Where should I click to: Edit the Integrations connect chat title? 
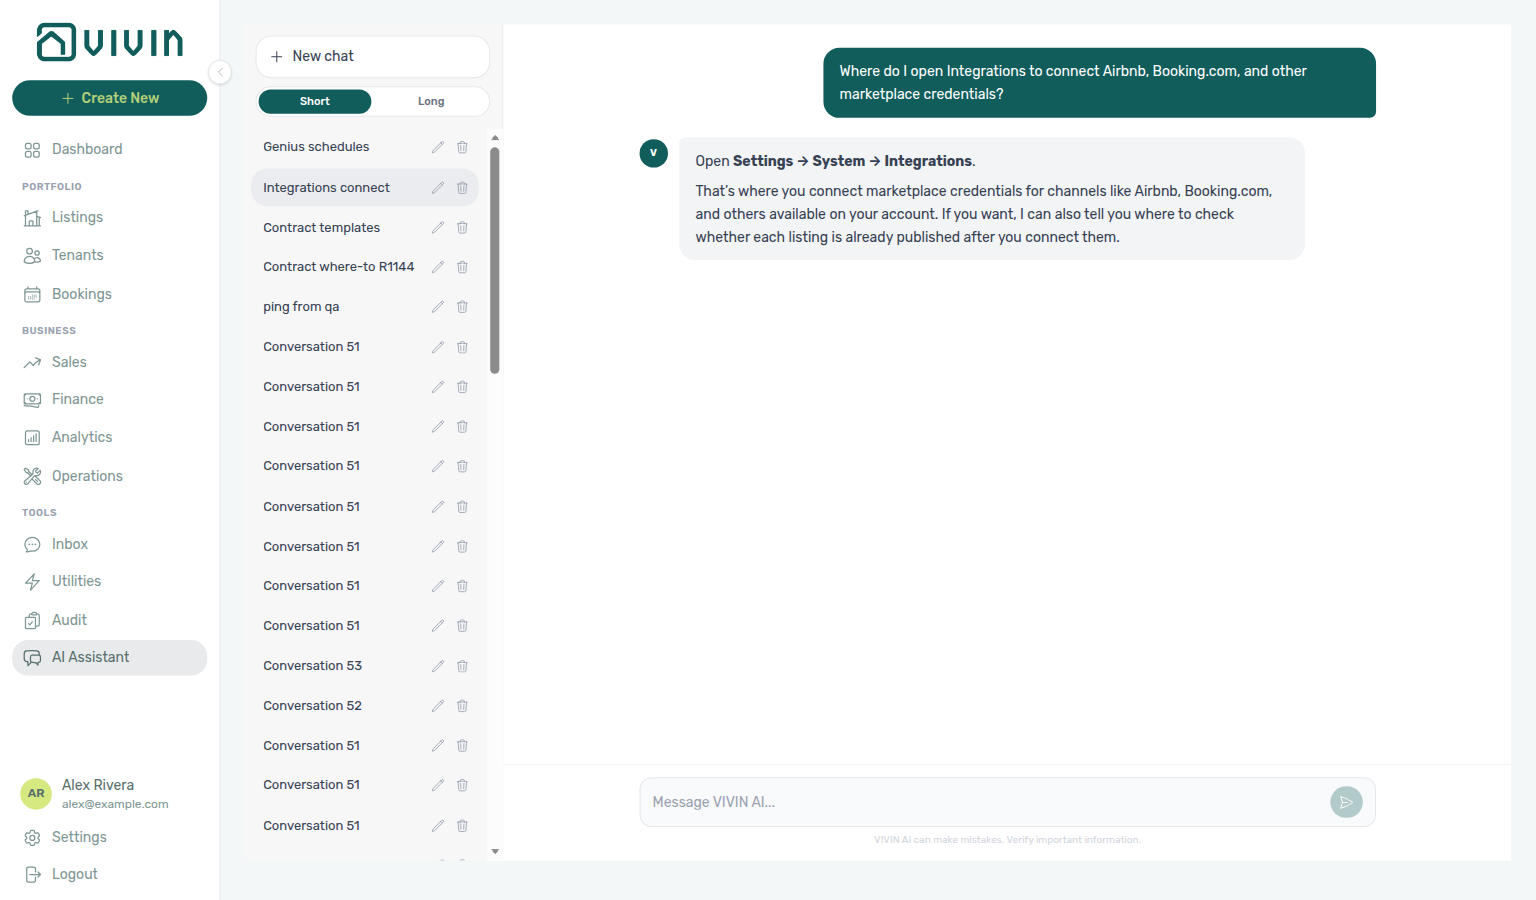pyautogui.click(x=437, y=188)
